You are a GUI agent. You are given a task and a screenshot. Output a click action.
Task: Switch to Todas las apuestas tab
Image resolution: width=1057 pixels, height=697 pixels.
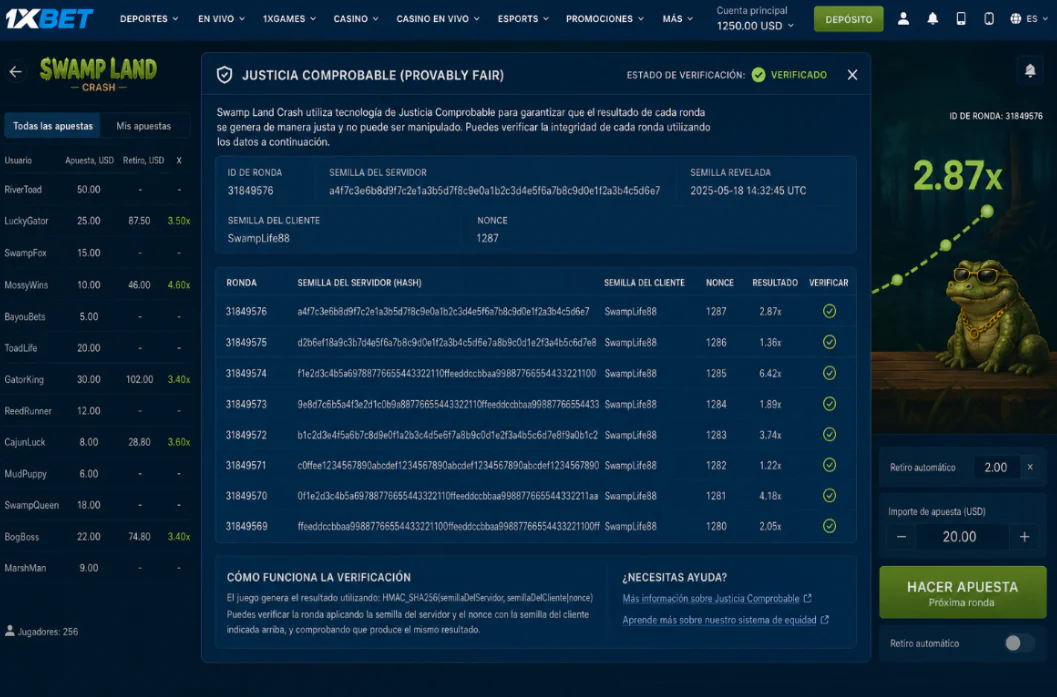pos(53,126)
